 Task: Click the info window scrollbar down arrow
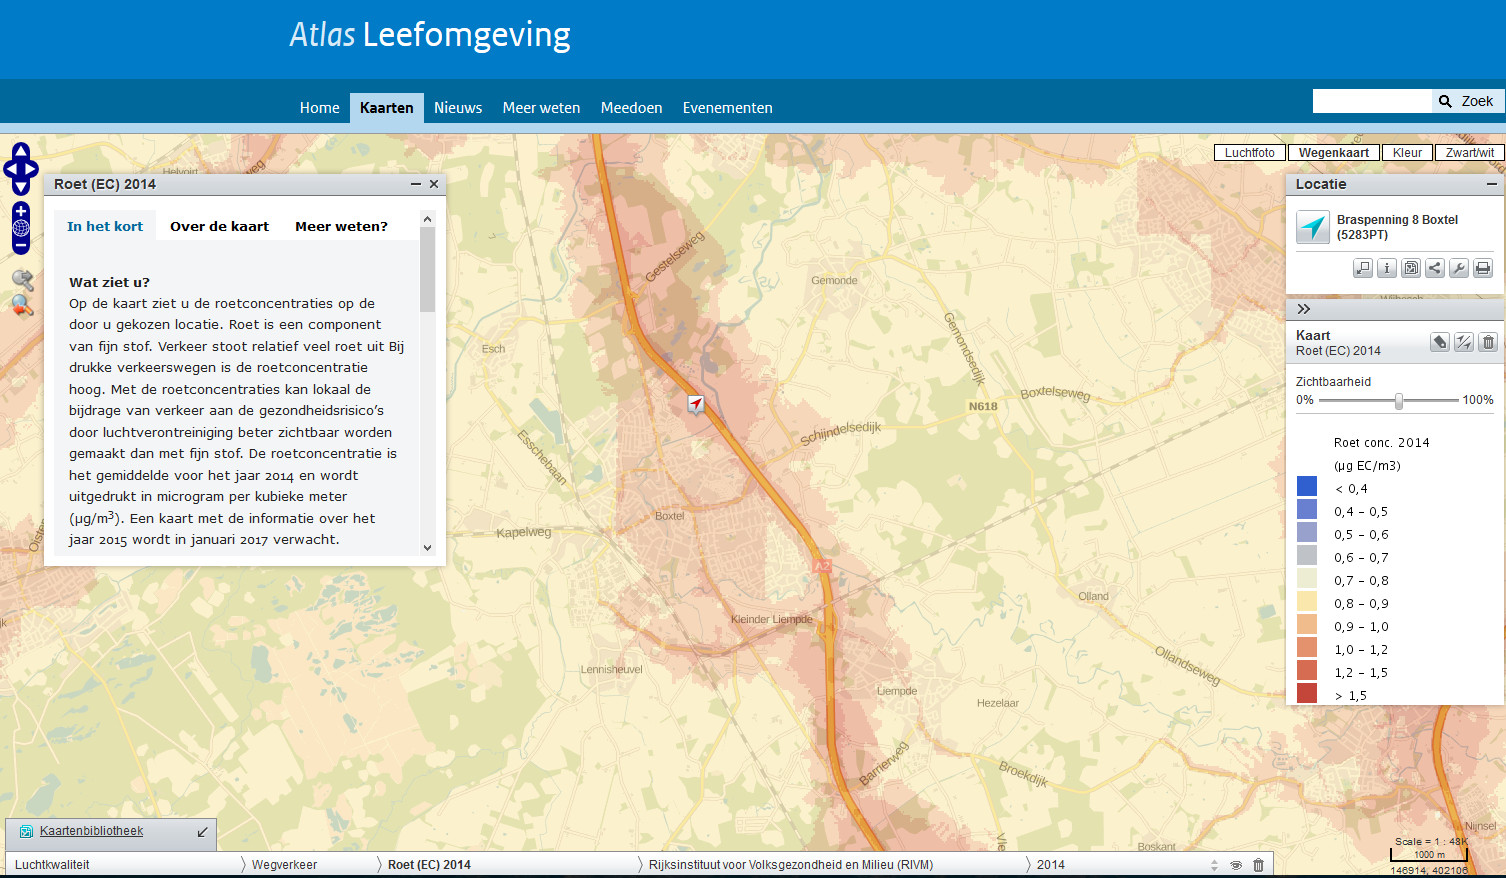(428, 548)
